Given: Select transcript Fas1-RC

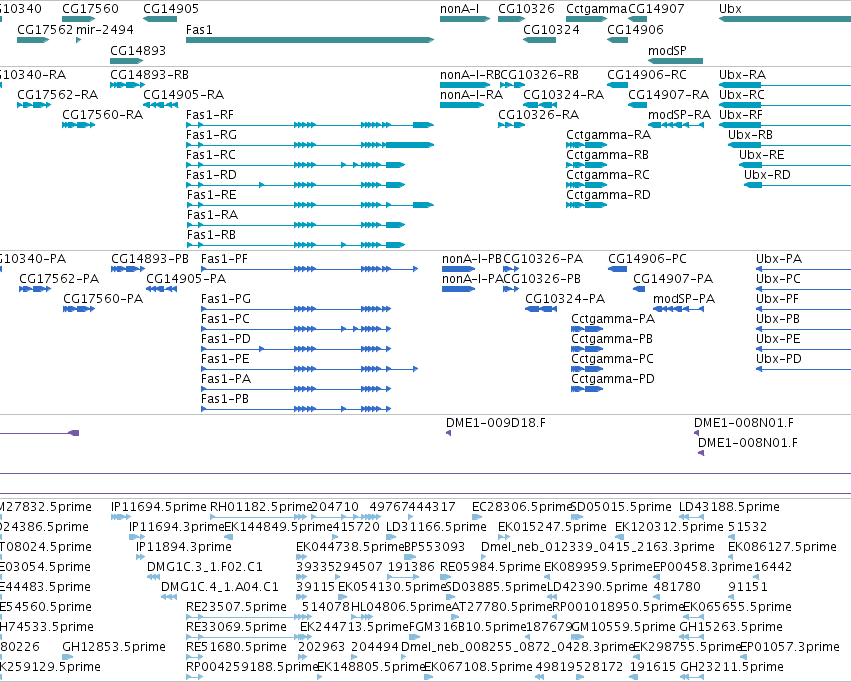Looking at the screenshot, I should pos(295,165).
